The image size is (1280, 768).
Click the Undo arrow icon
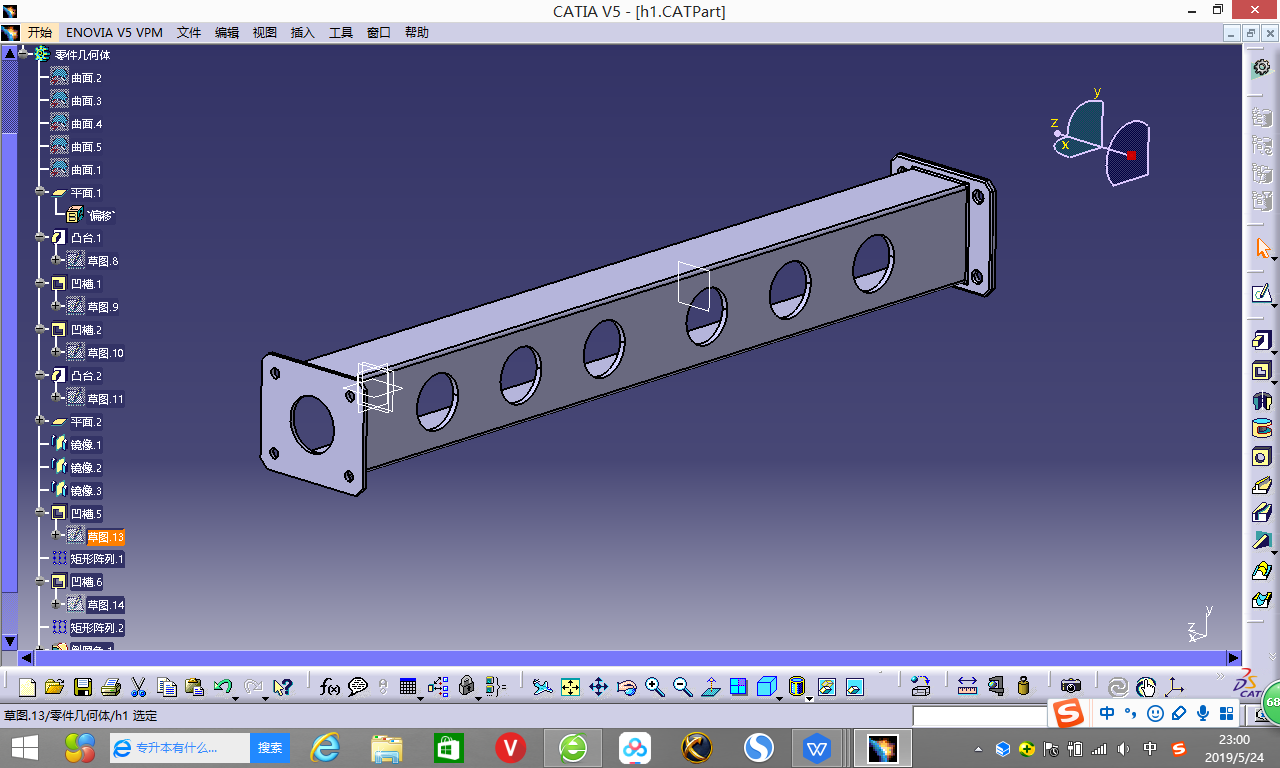pyautogui.click(x=223, y=687)
